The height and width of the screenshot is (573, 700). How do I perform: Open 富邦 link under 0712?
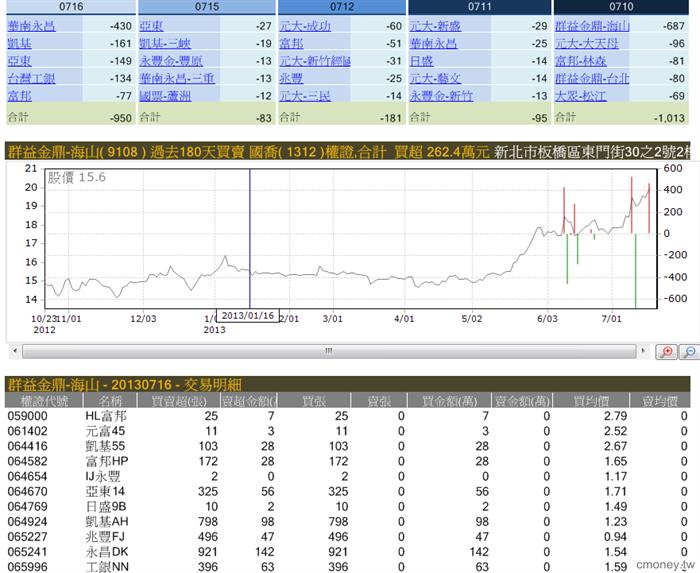pos(292,43)
